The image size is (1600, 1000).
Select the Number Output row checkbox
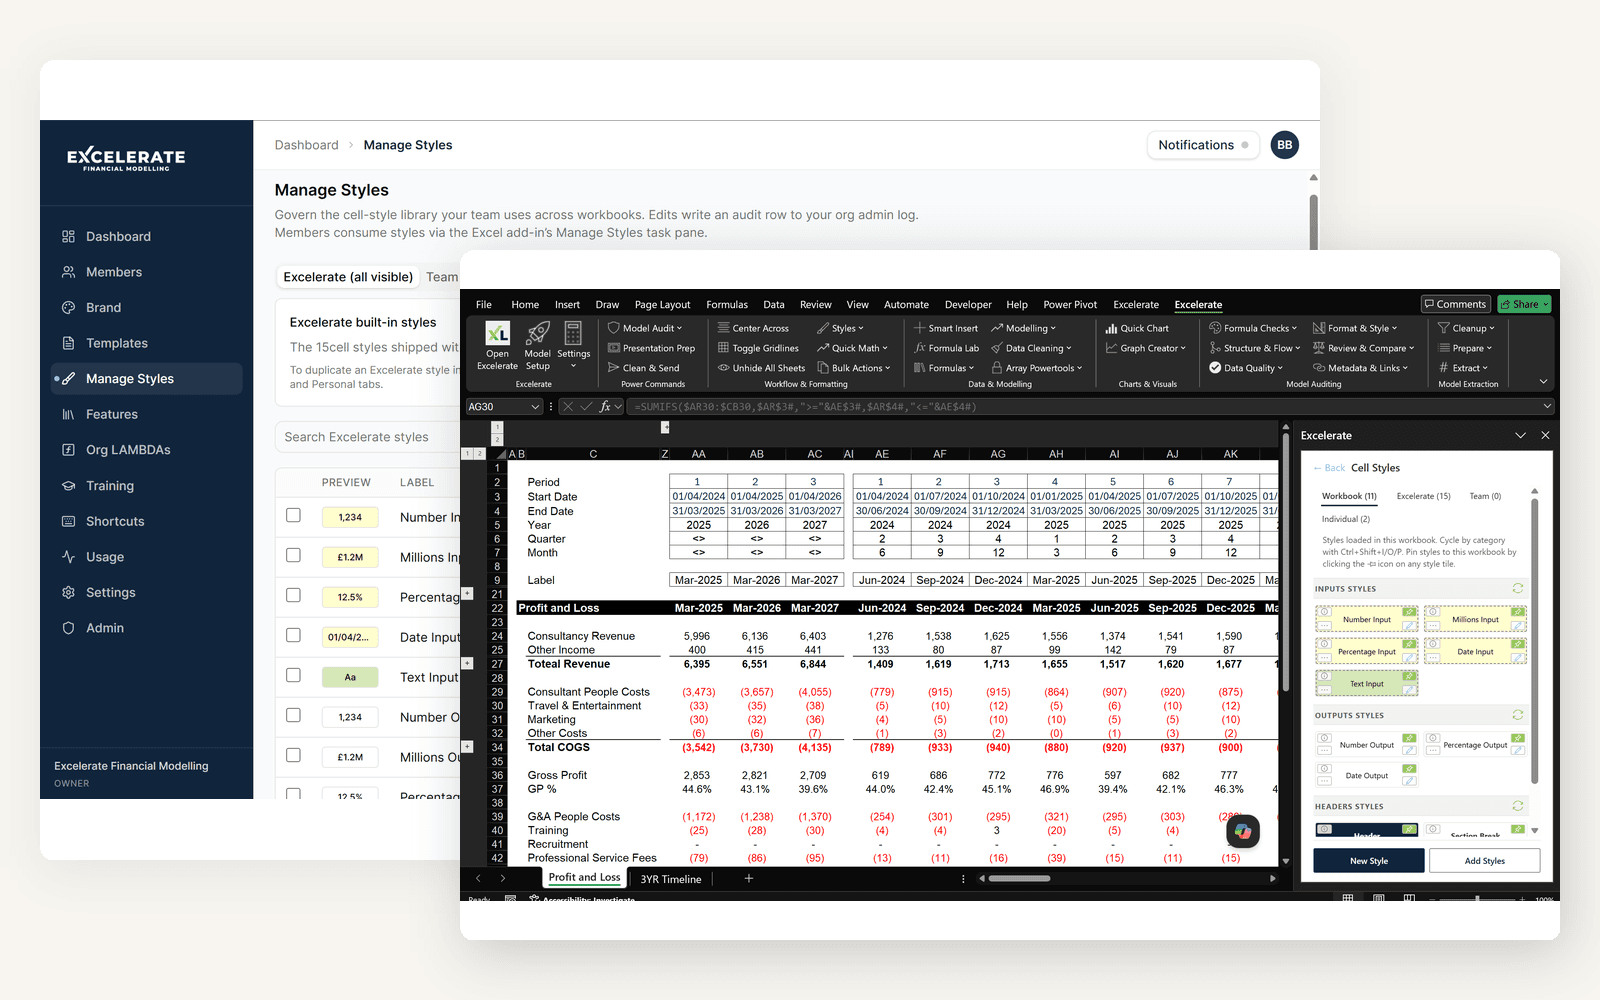(293, 715)
